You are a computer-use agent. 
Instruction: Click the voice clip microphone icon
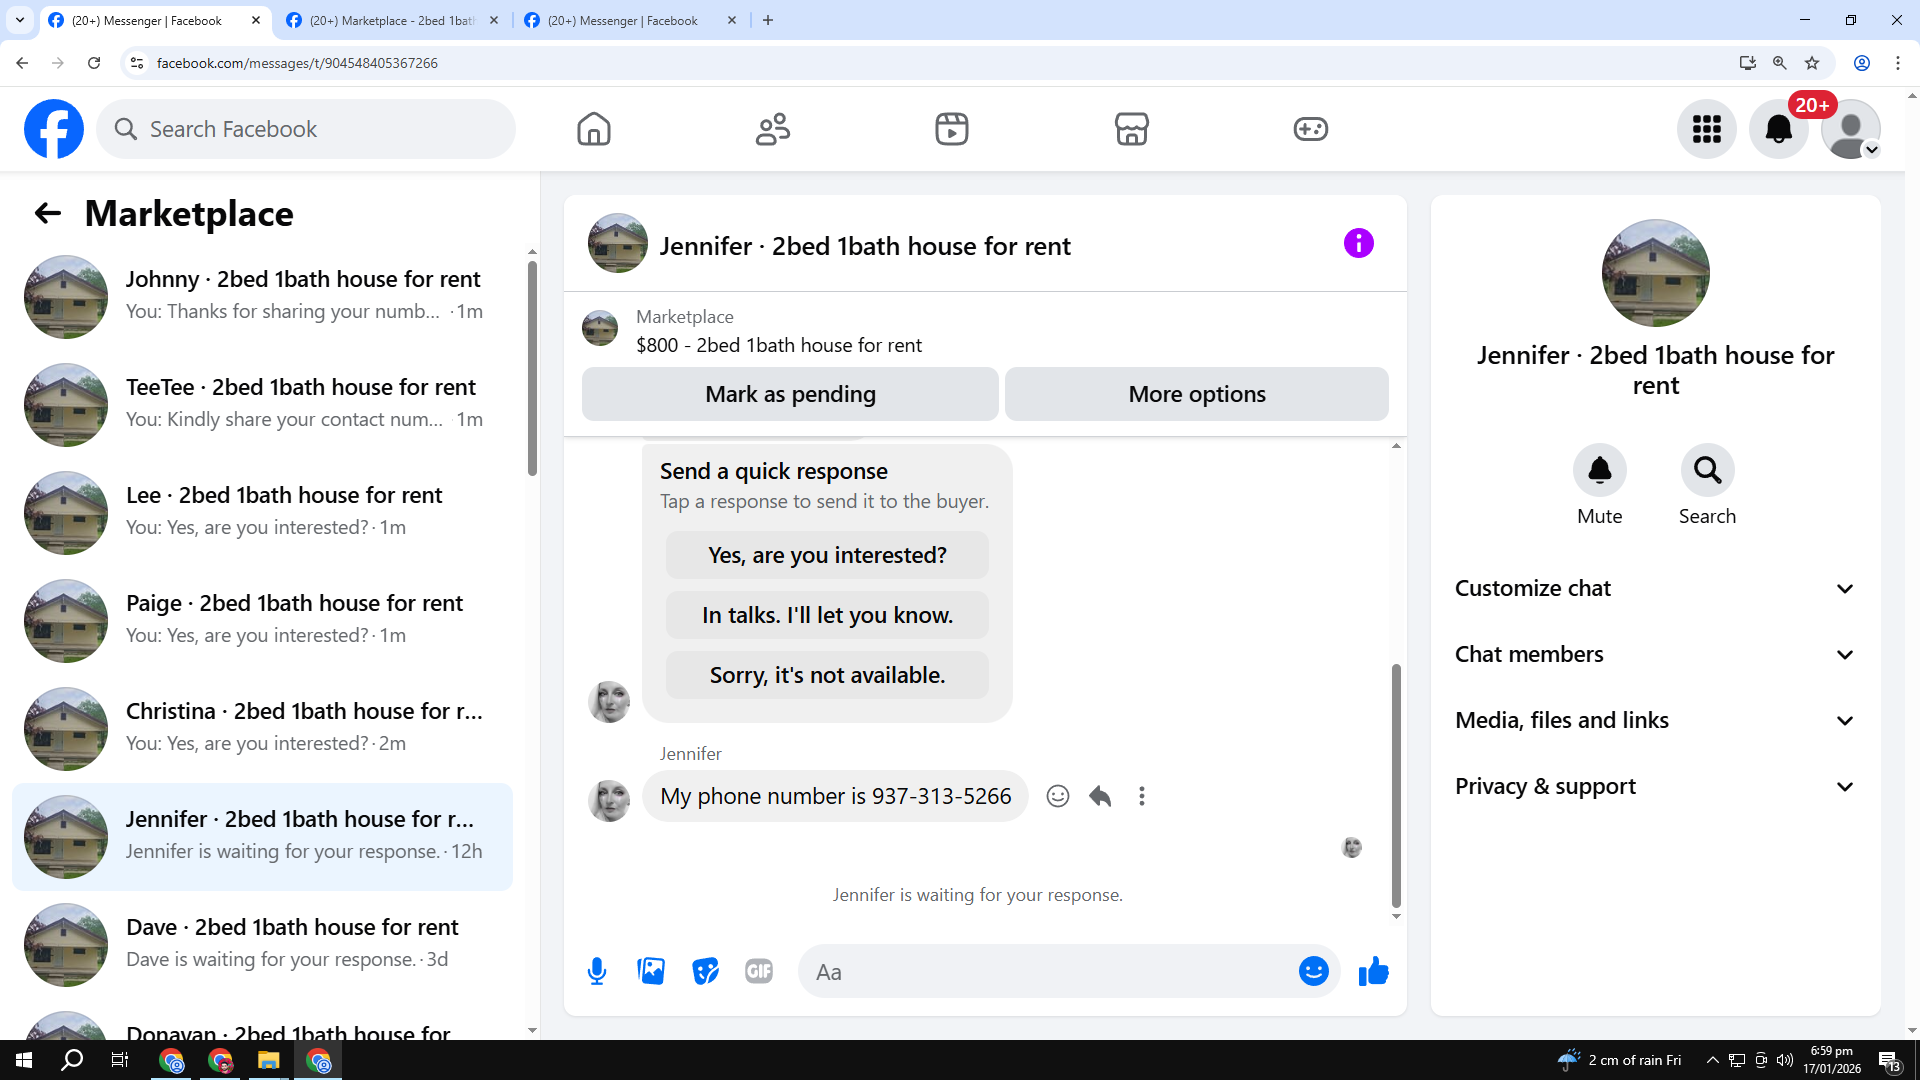597,971
